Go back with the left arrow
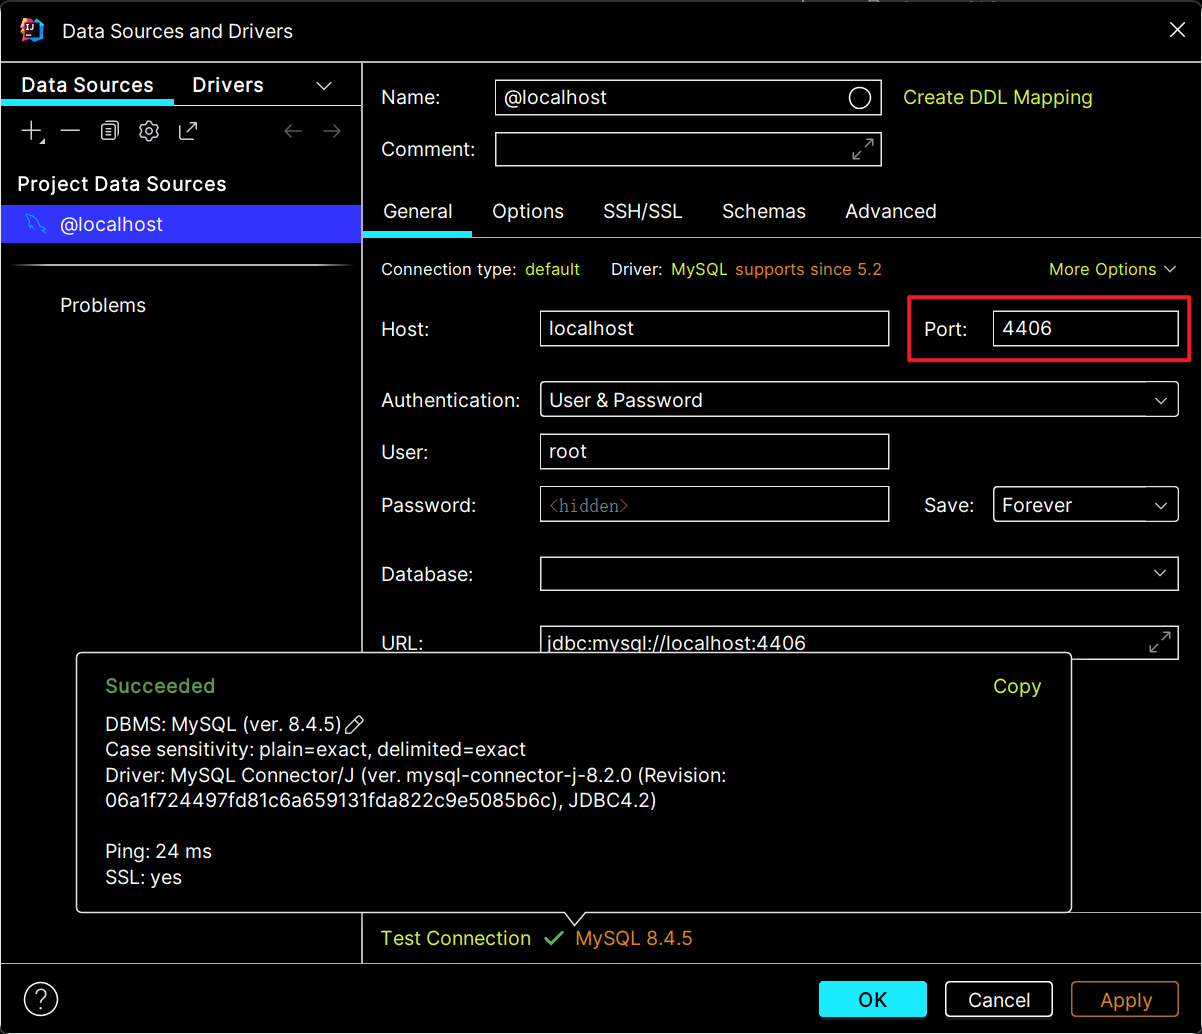Screen dimensions: 1202x1034 pos(293,131)
